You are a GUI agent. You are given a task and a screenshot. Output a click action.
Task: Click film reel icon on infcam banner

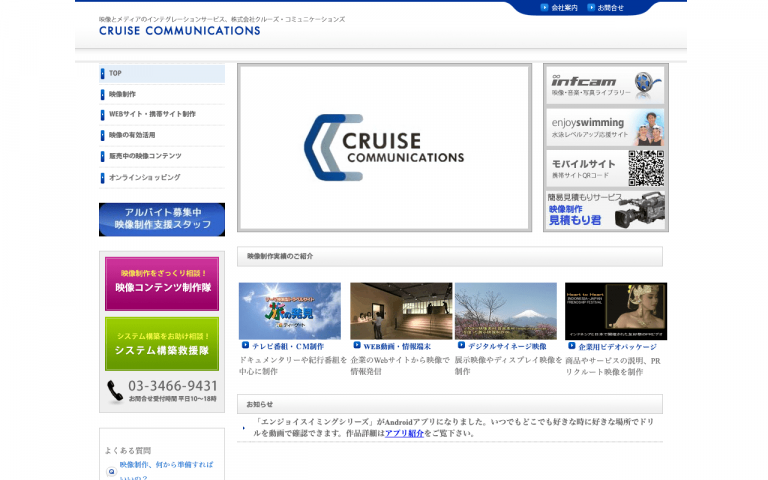[648, 83]
